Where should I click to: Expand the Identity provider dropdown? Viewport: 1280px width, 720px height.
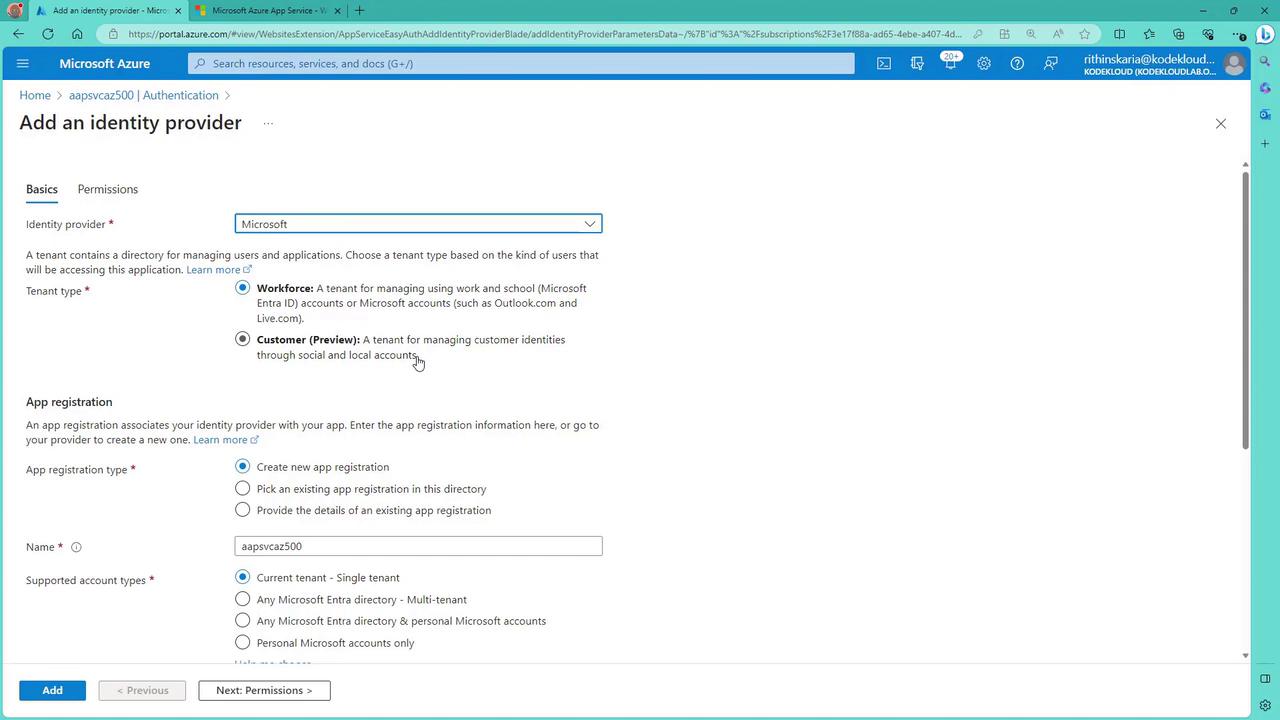pos(418,224)
